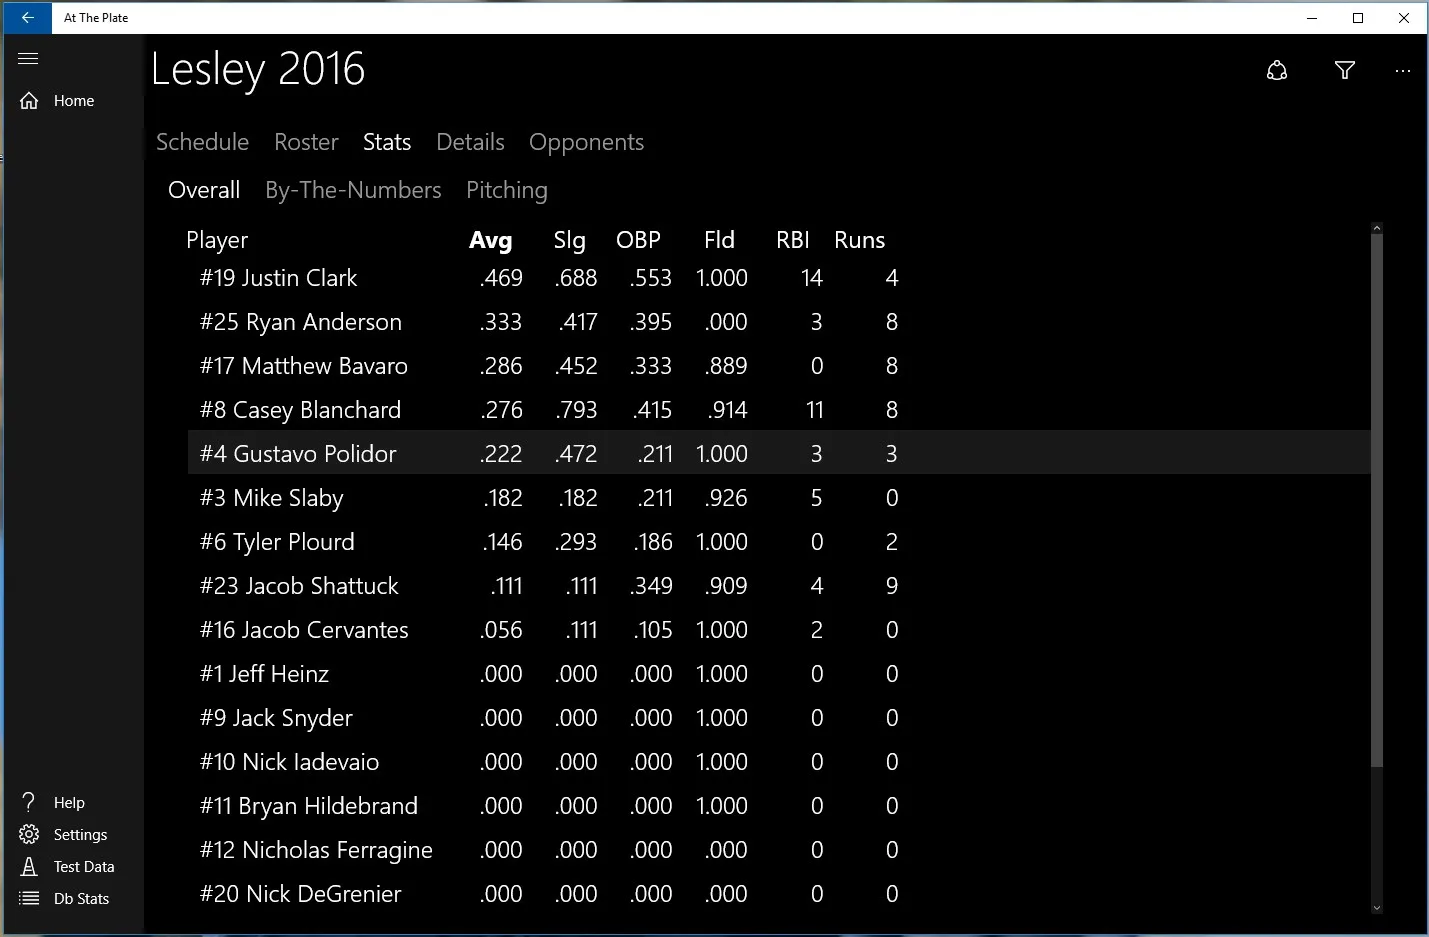Sort by the Runs column header
The width and height of the screenshot is (1429, 937).
859,240
